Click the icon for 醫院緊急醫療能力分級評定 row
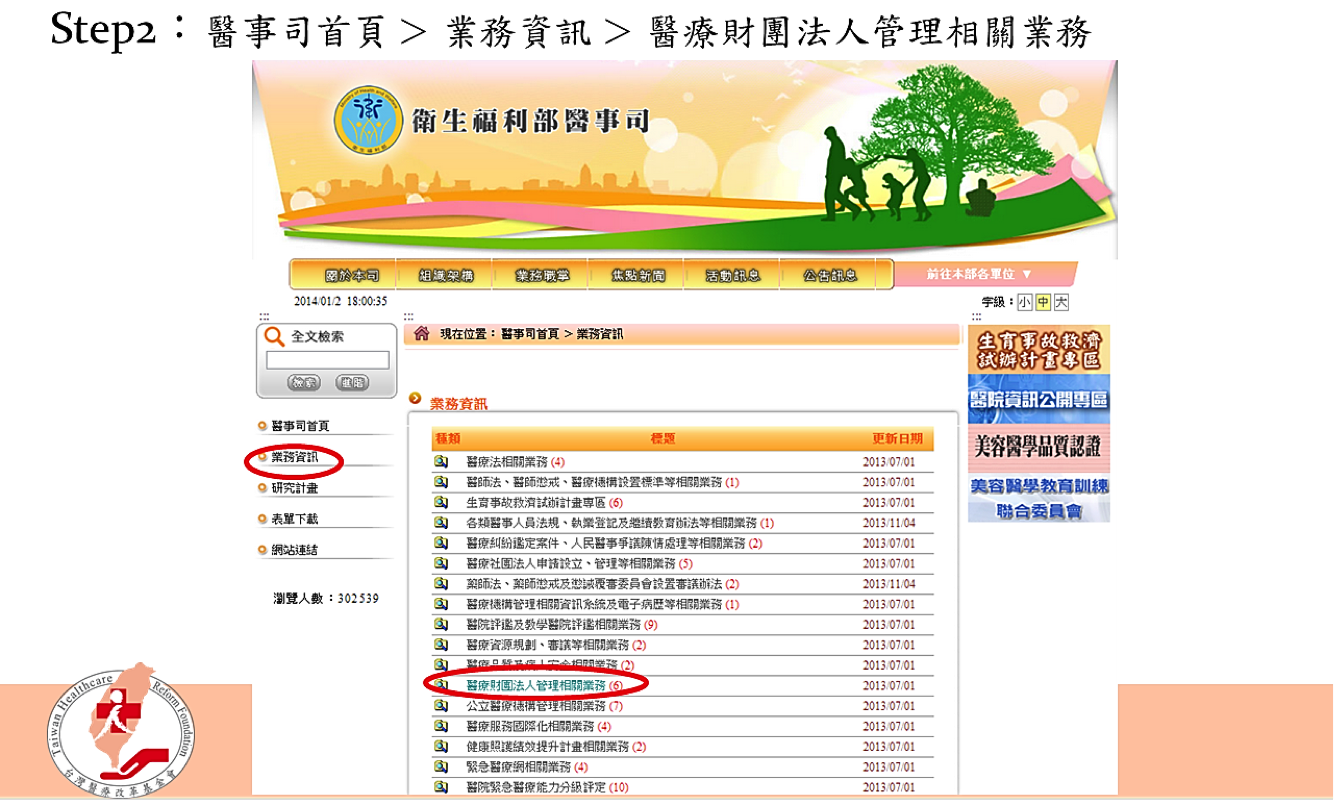The height and width of the screenshot is (800, 1334). pyautogui.click(x=441, y=787)
